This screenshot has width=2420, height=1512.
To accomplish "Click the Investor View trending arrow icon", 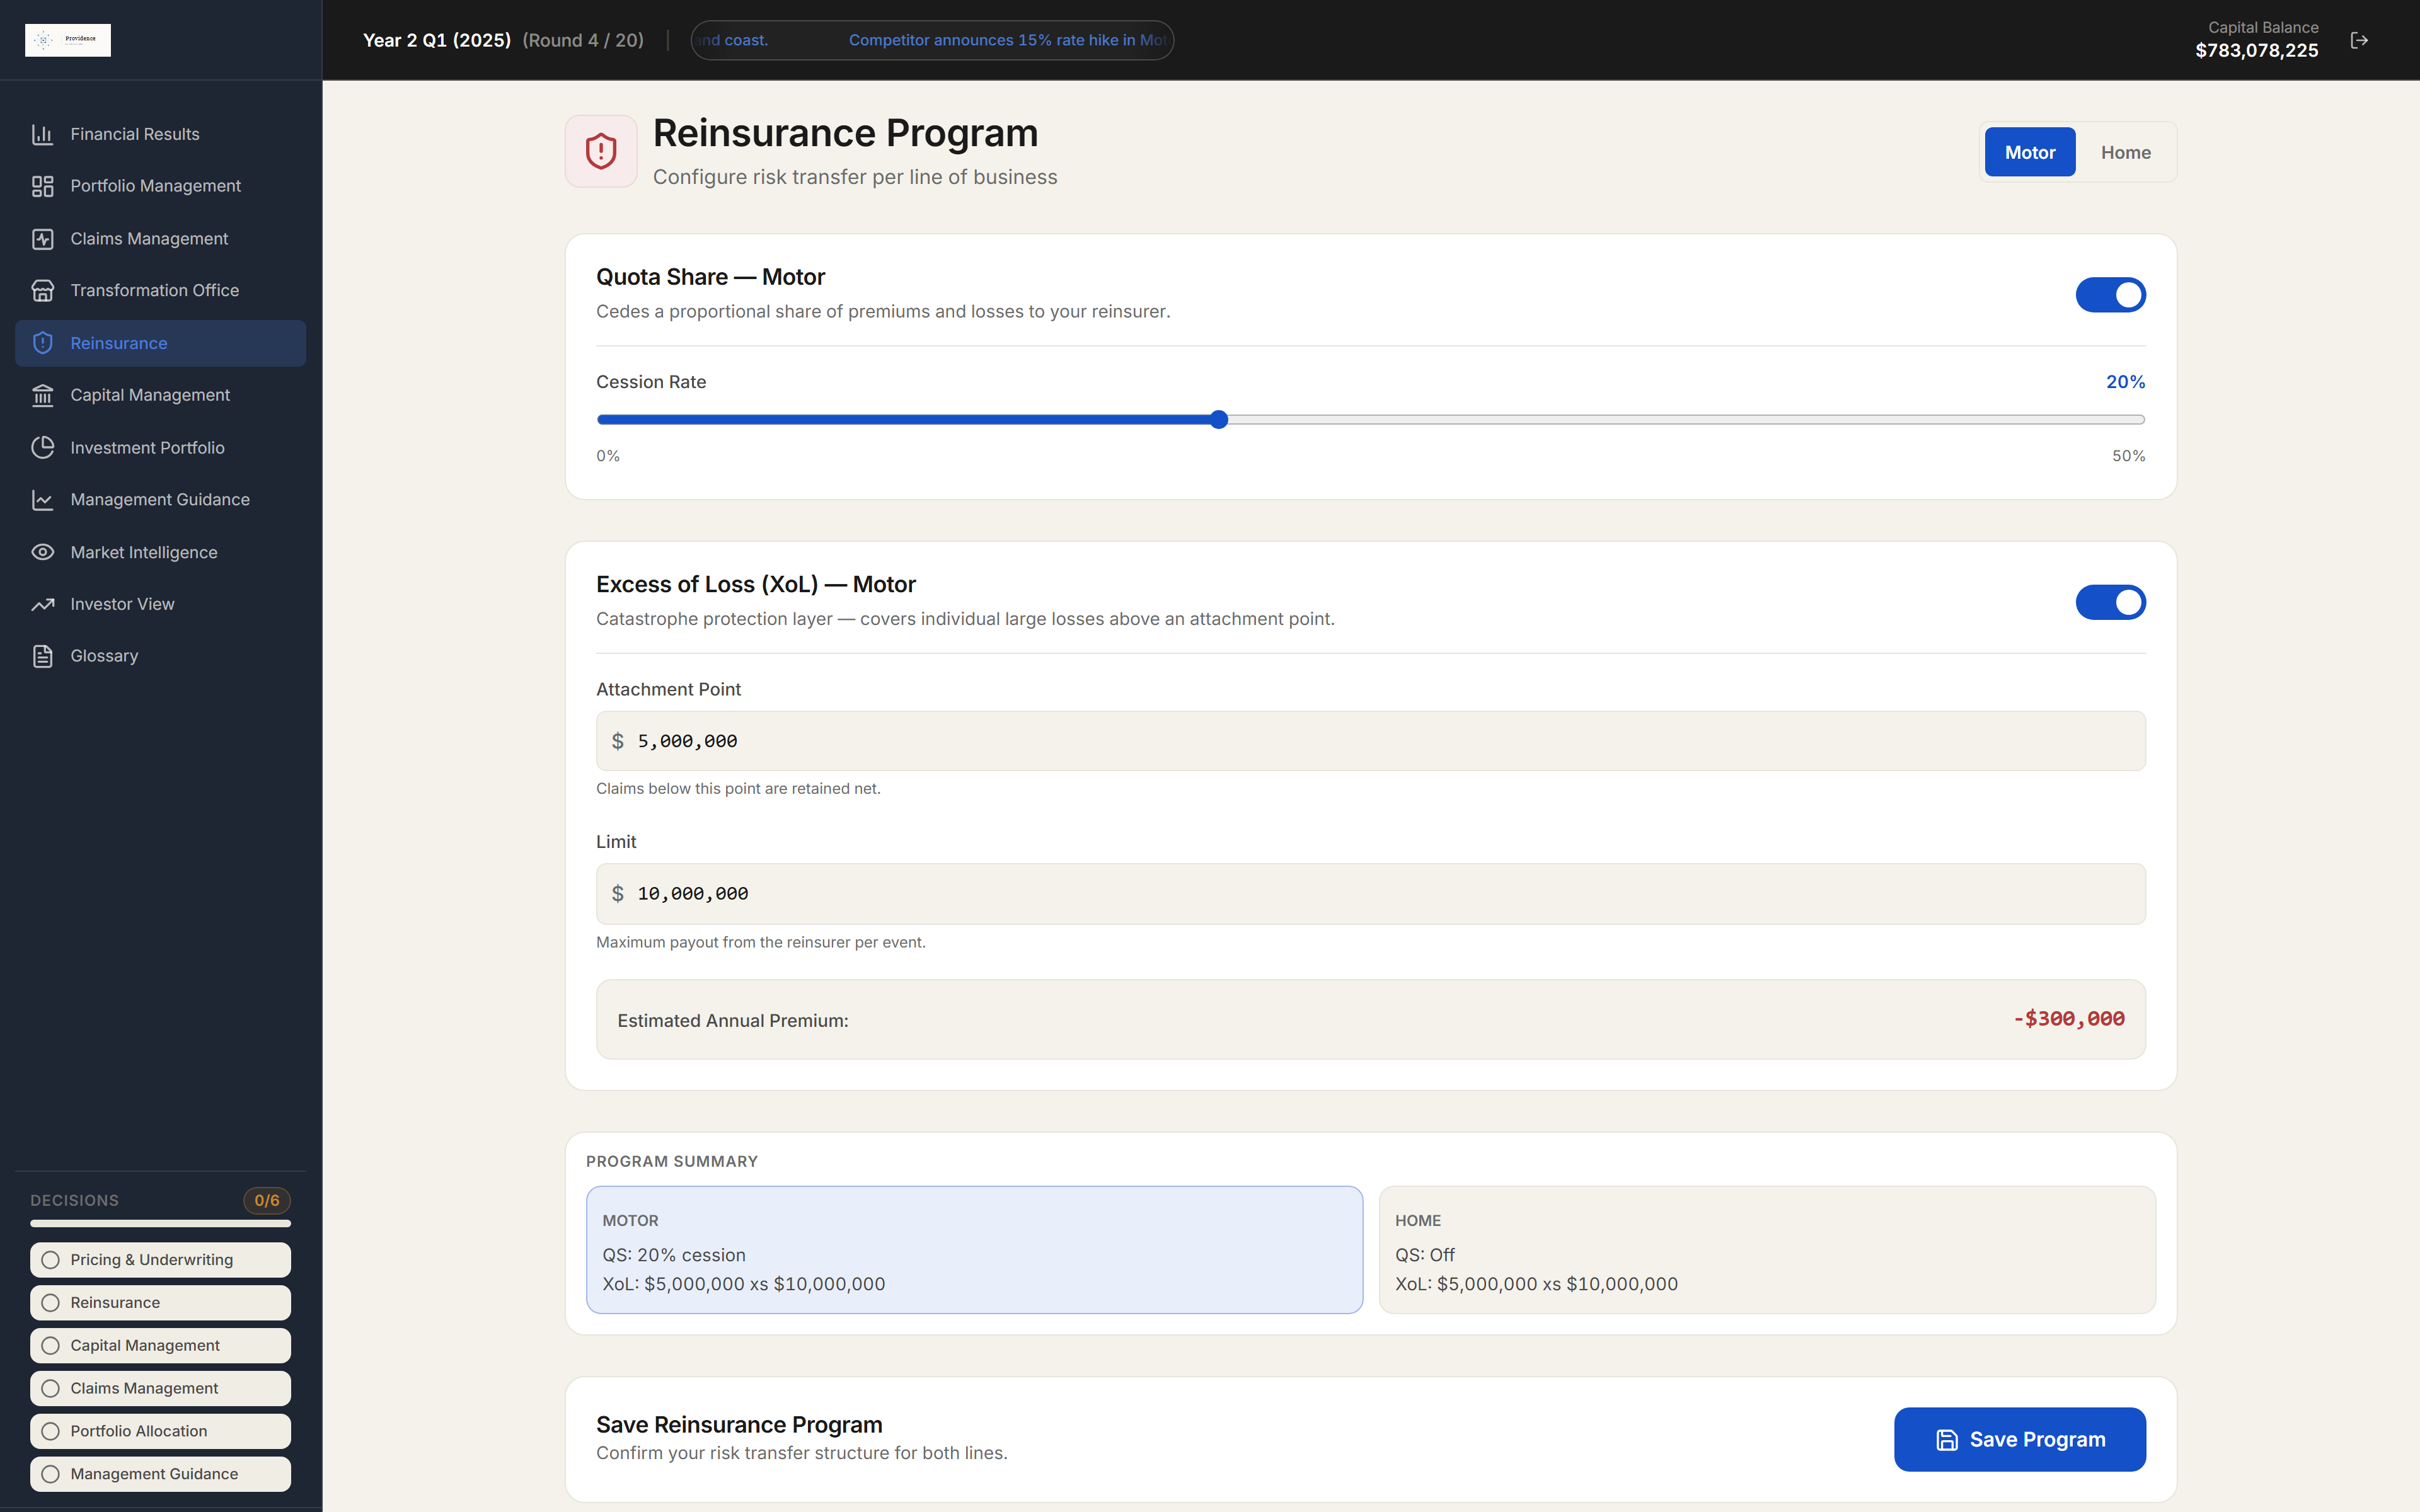I will coord(42,604).
